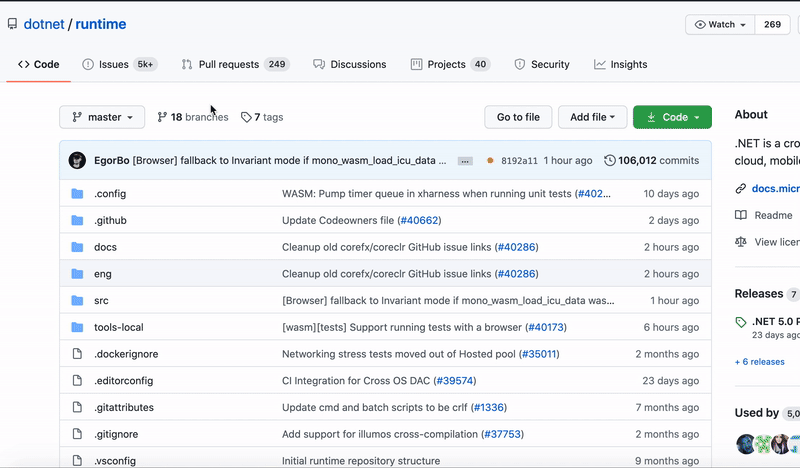Click the tag icon beside 7 tags

point(246,117)
